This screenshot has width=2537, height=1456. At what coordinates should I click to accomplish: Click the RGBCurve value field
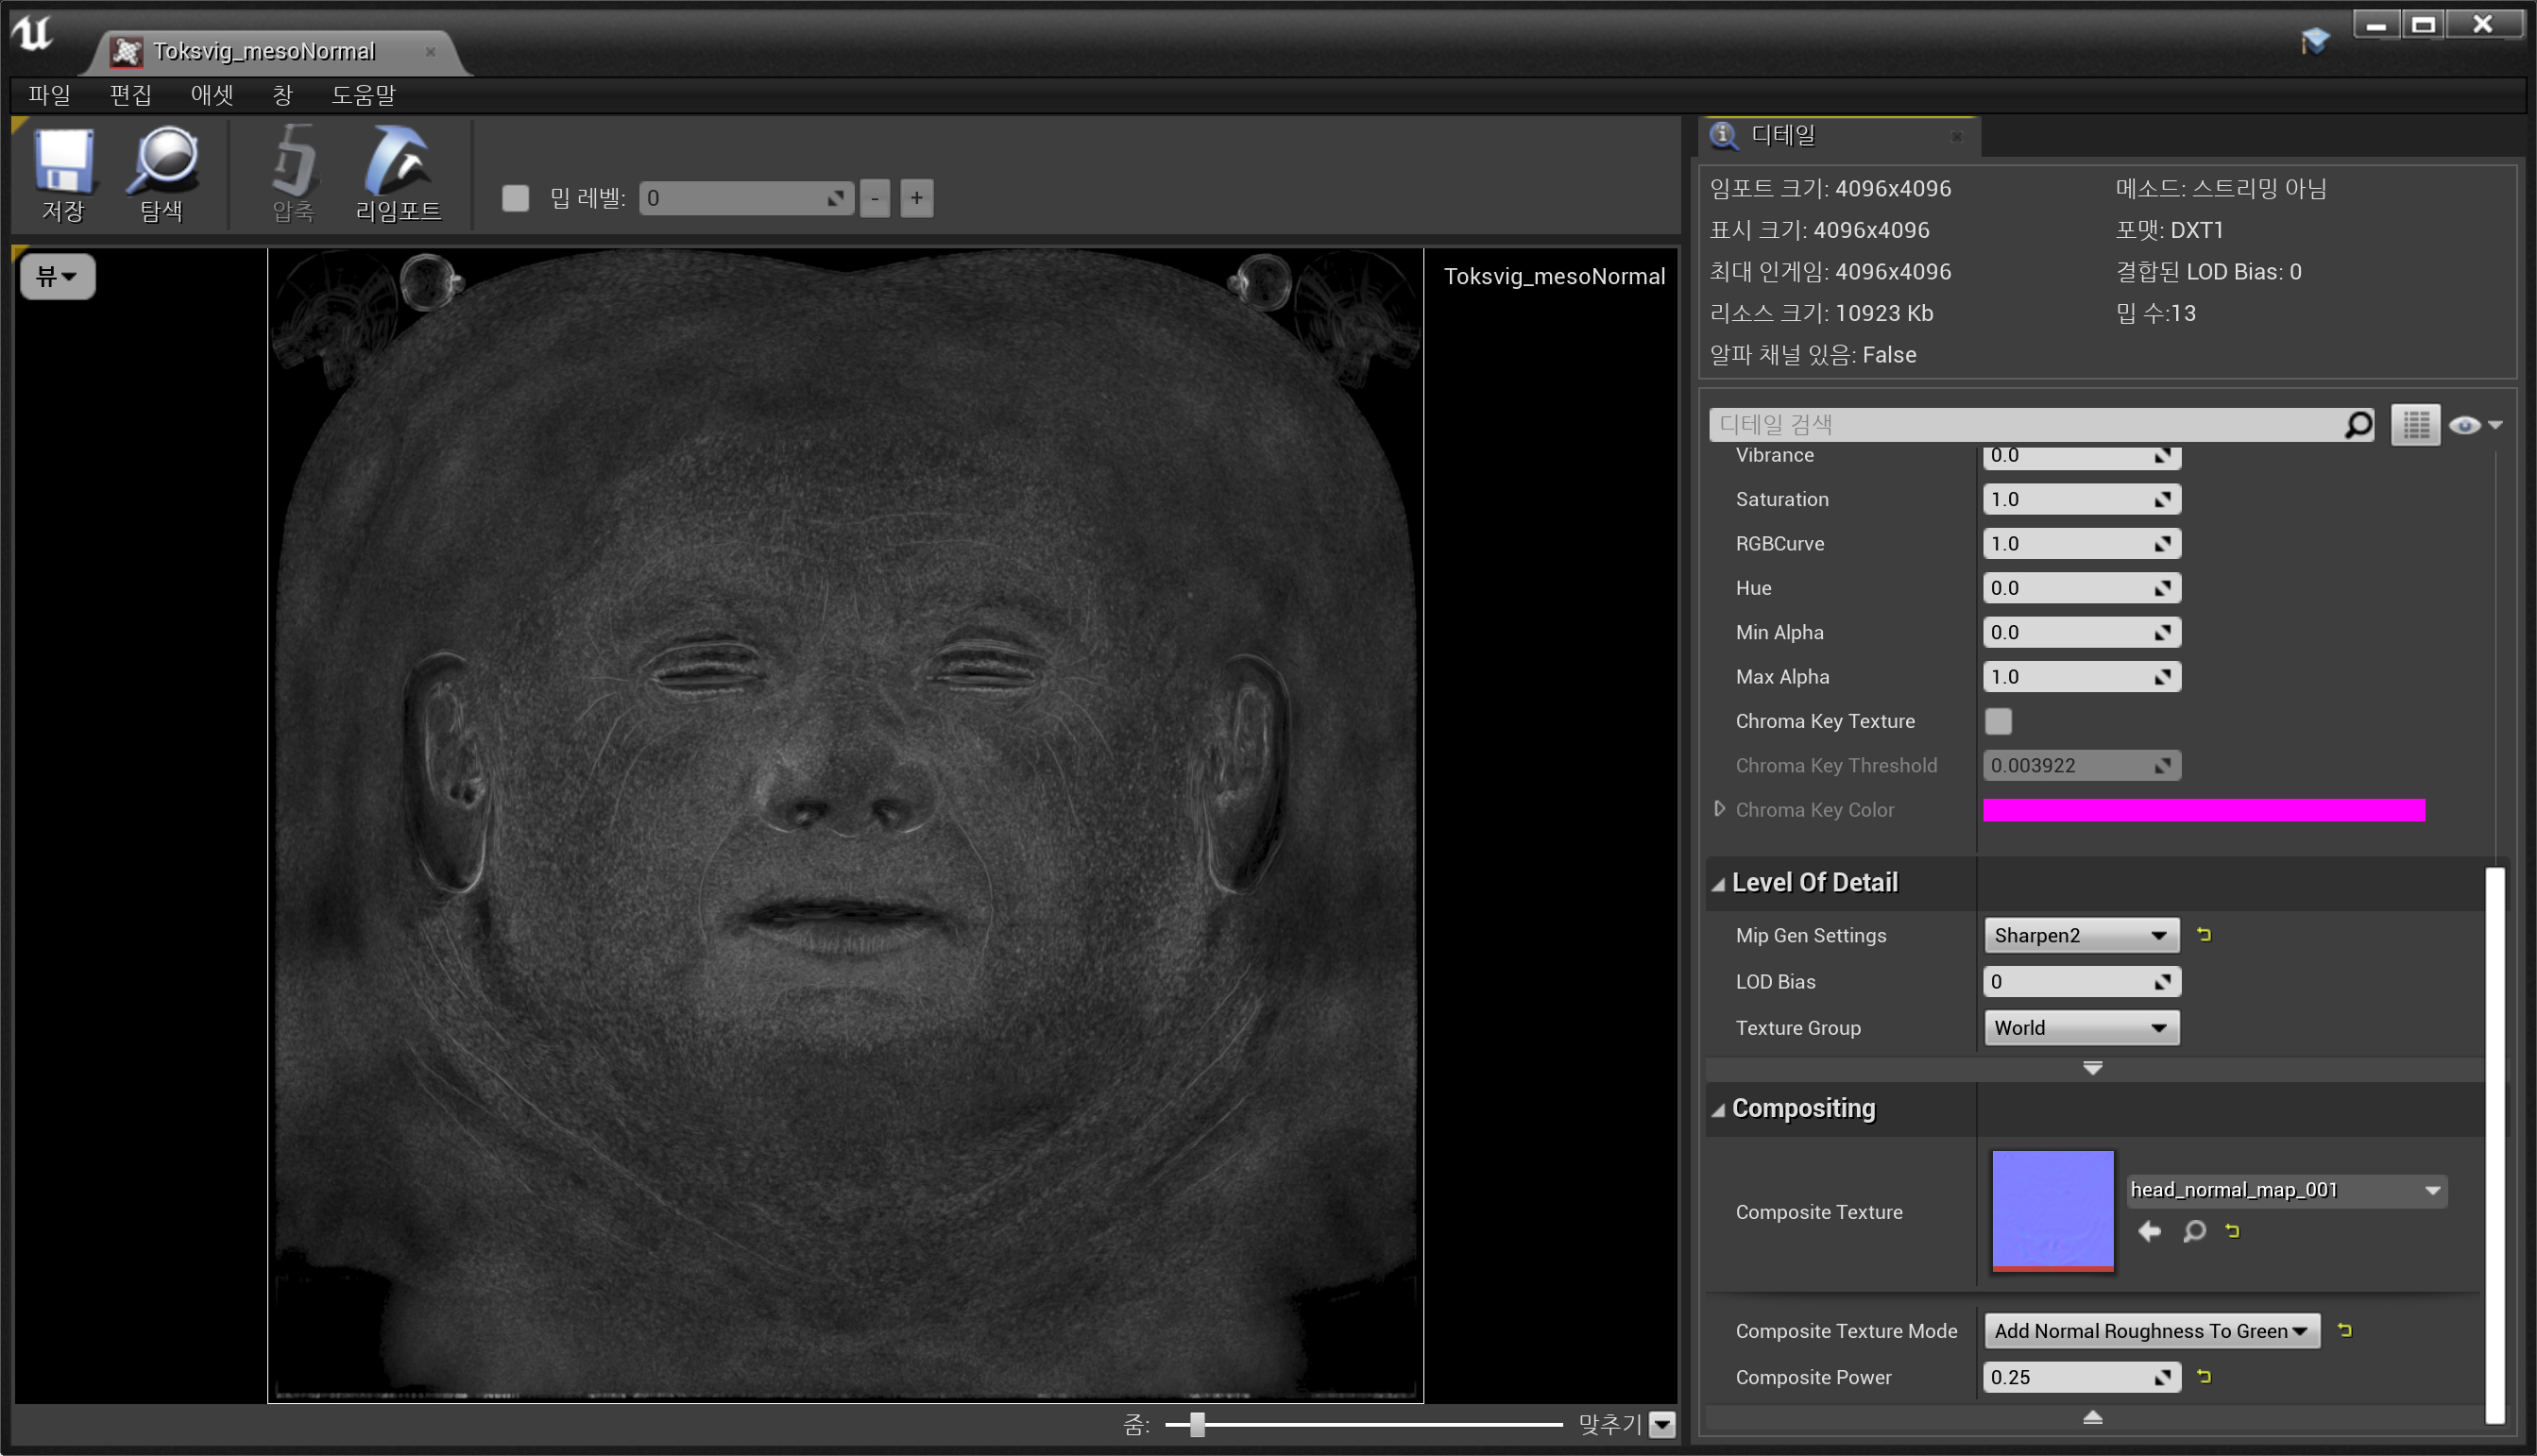click(x=2081, y=543)
